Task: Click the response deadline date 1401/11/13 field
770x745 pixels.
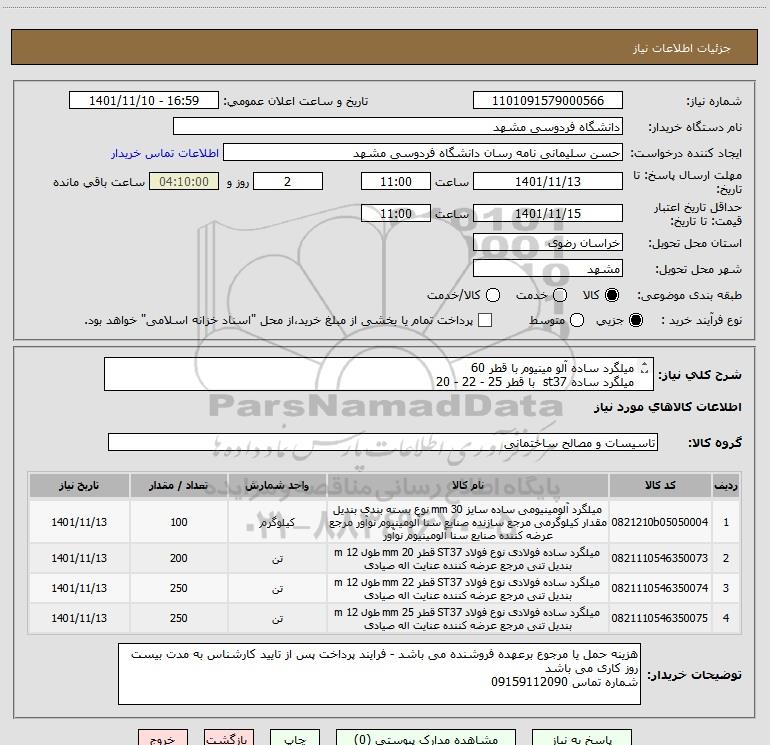Action: tap(548, 181)
